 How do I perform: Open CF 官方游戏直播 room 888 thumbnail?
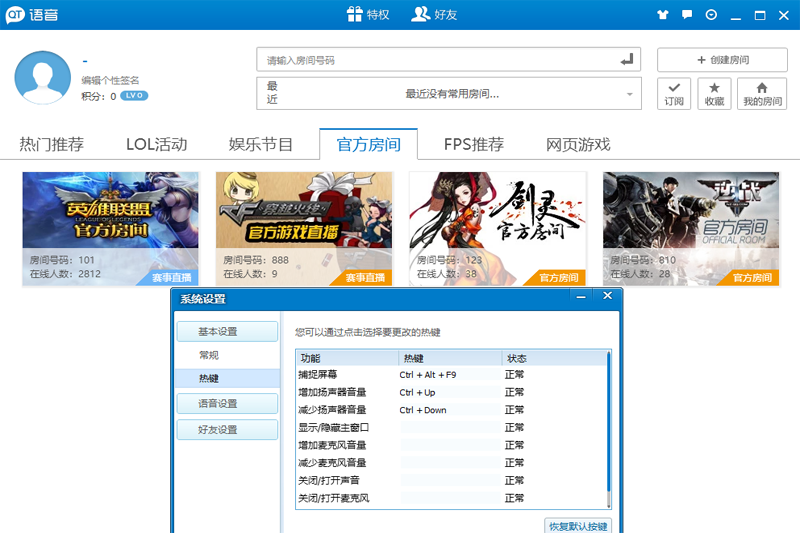pyautogui.click(x=304, y=229)
